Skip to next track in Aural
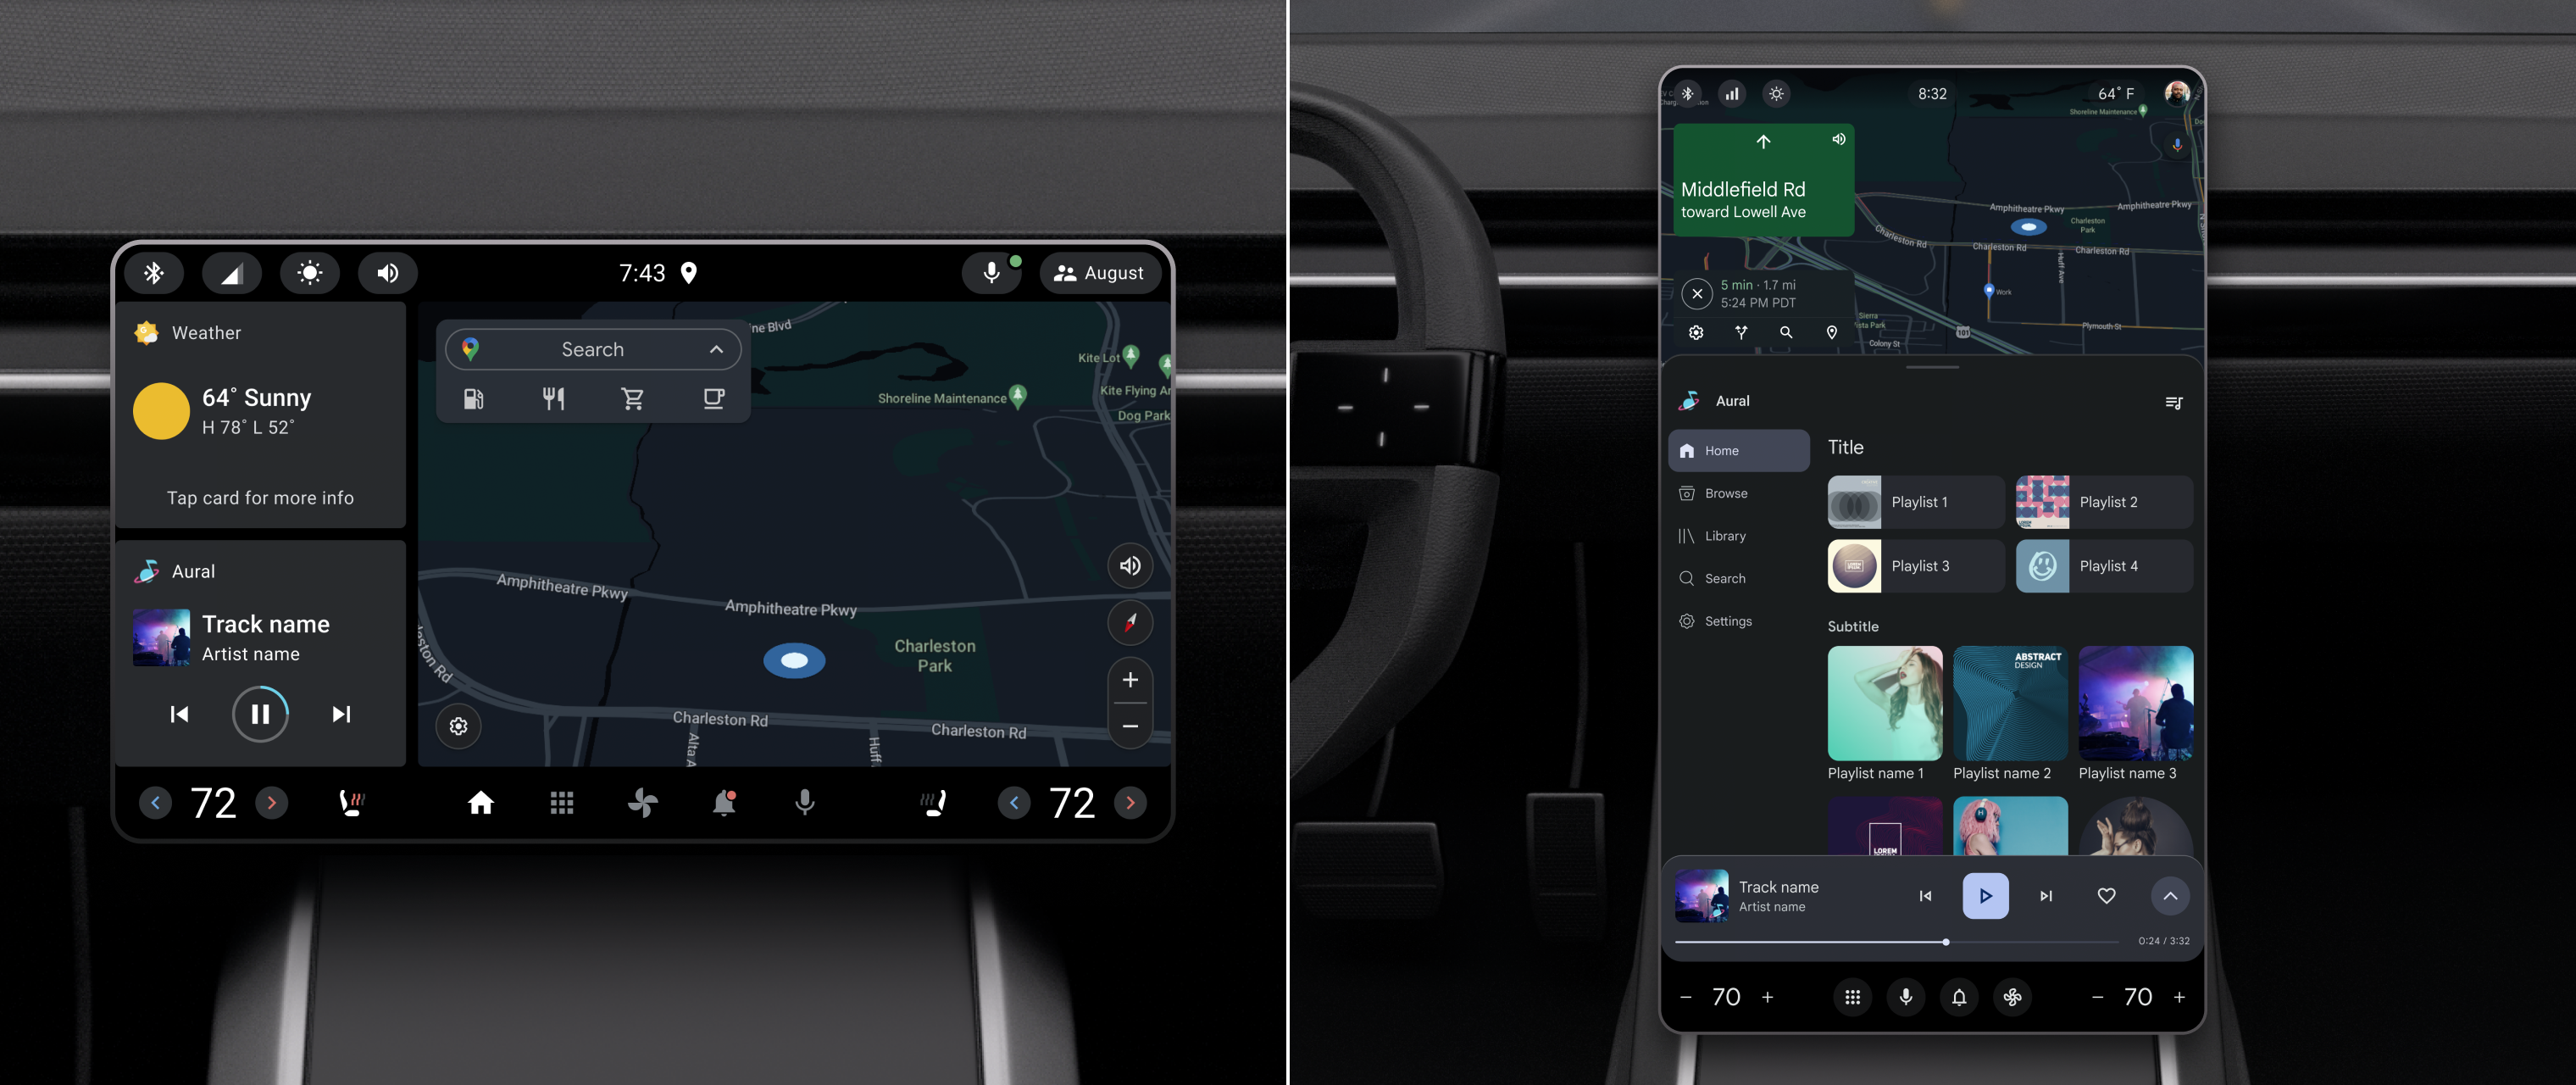 340,714
